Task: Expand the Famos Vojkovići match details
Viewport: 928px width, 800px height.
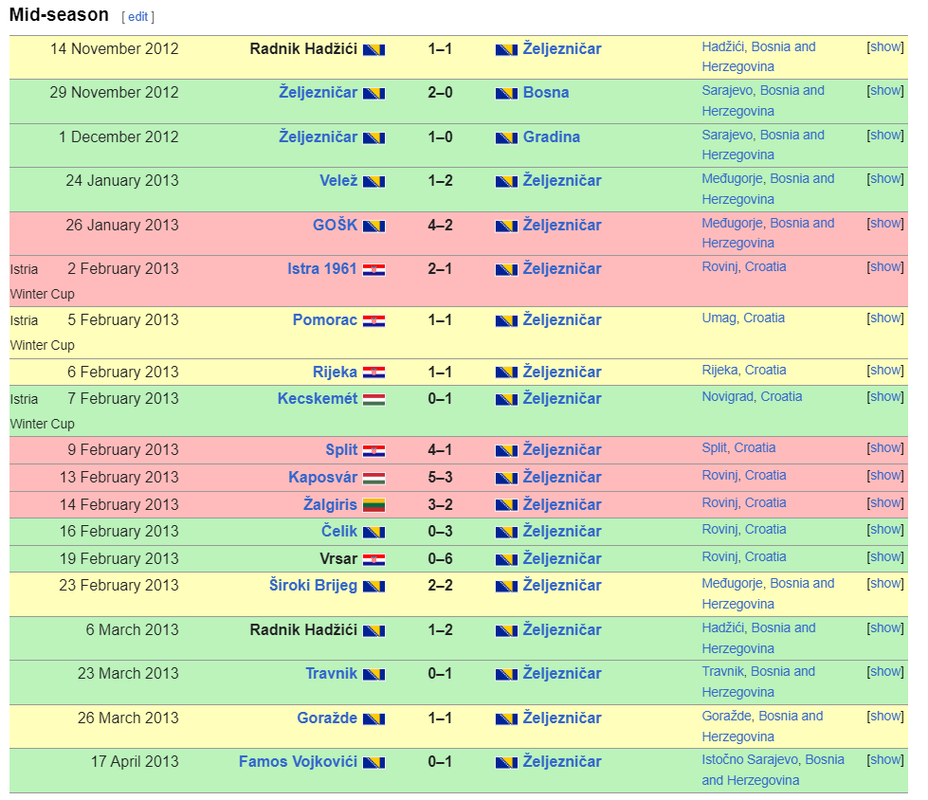Action: coord(885,760)
